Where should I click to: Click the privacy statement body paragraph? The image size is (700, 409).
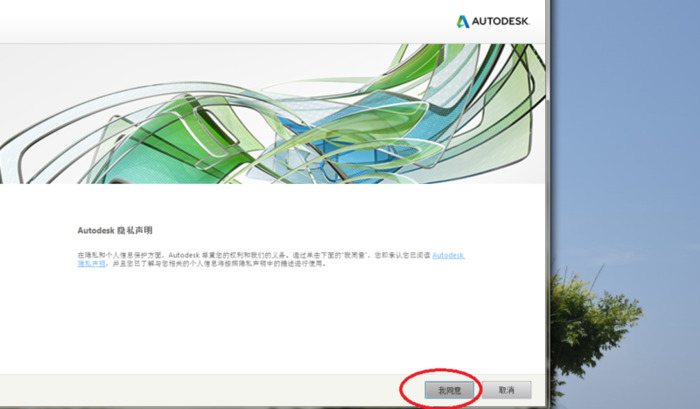click(250, 256)
